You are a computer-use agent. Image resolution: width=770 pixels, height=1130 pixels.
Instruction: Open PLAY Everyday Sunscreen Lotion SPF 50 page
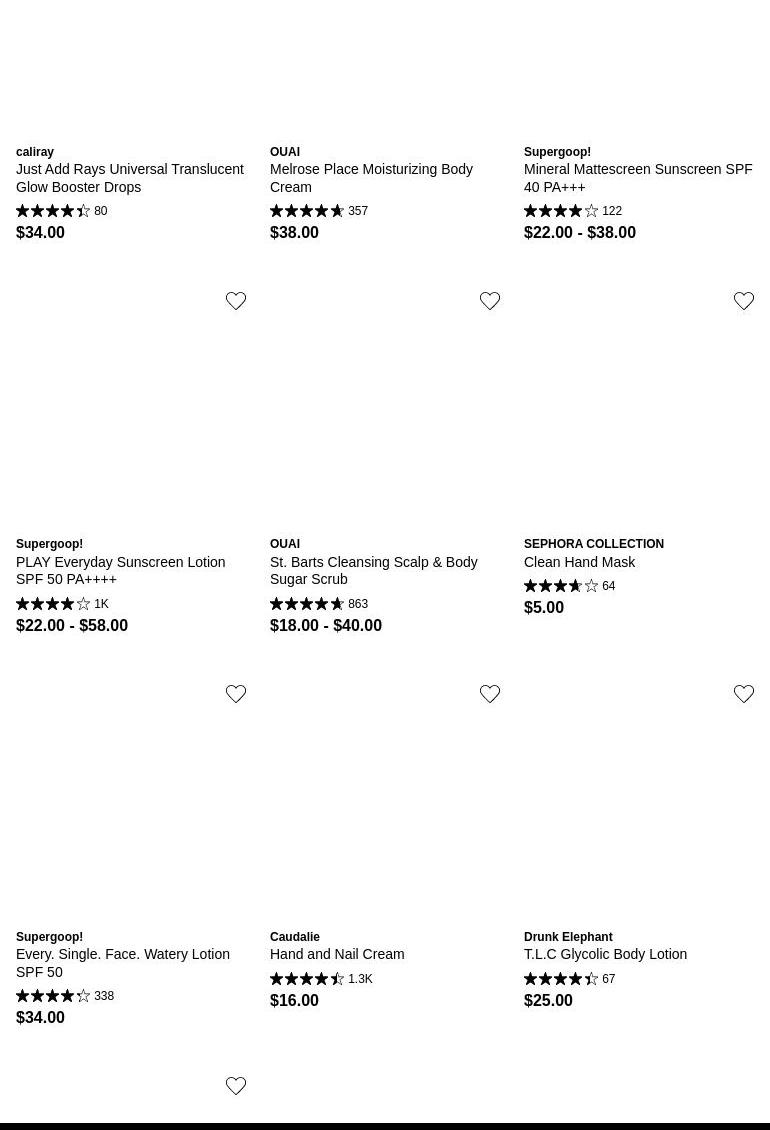pyautogui.click(x=120, y=570)
